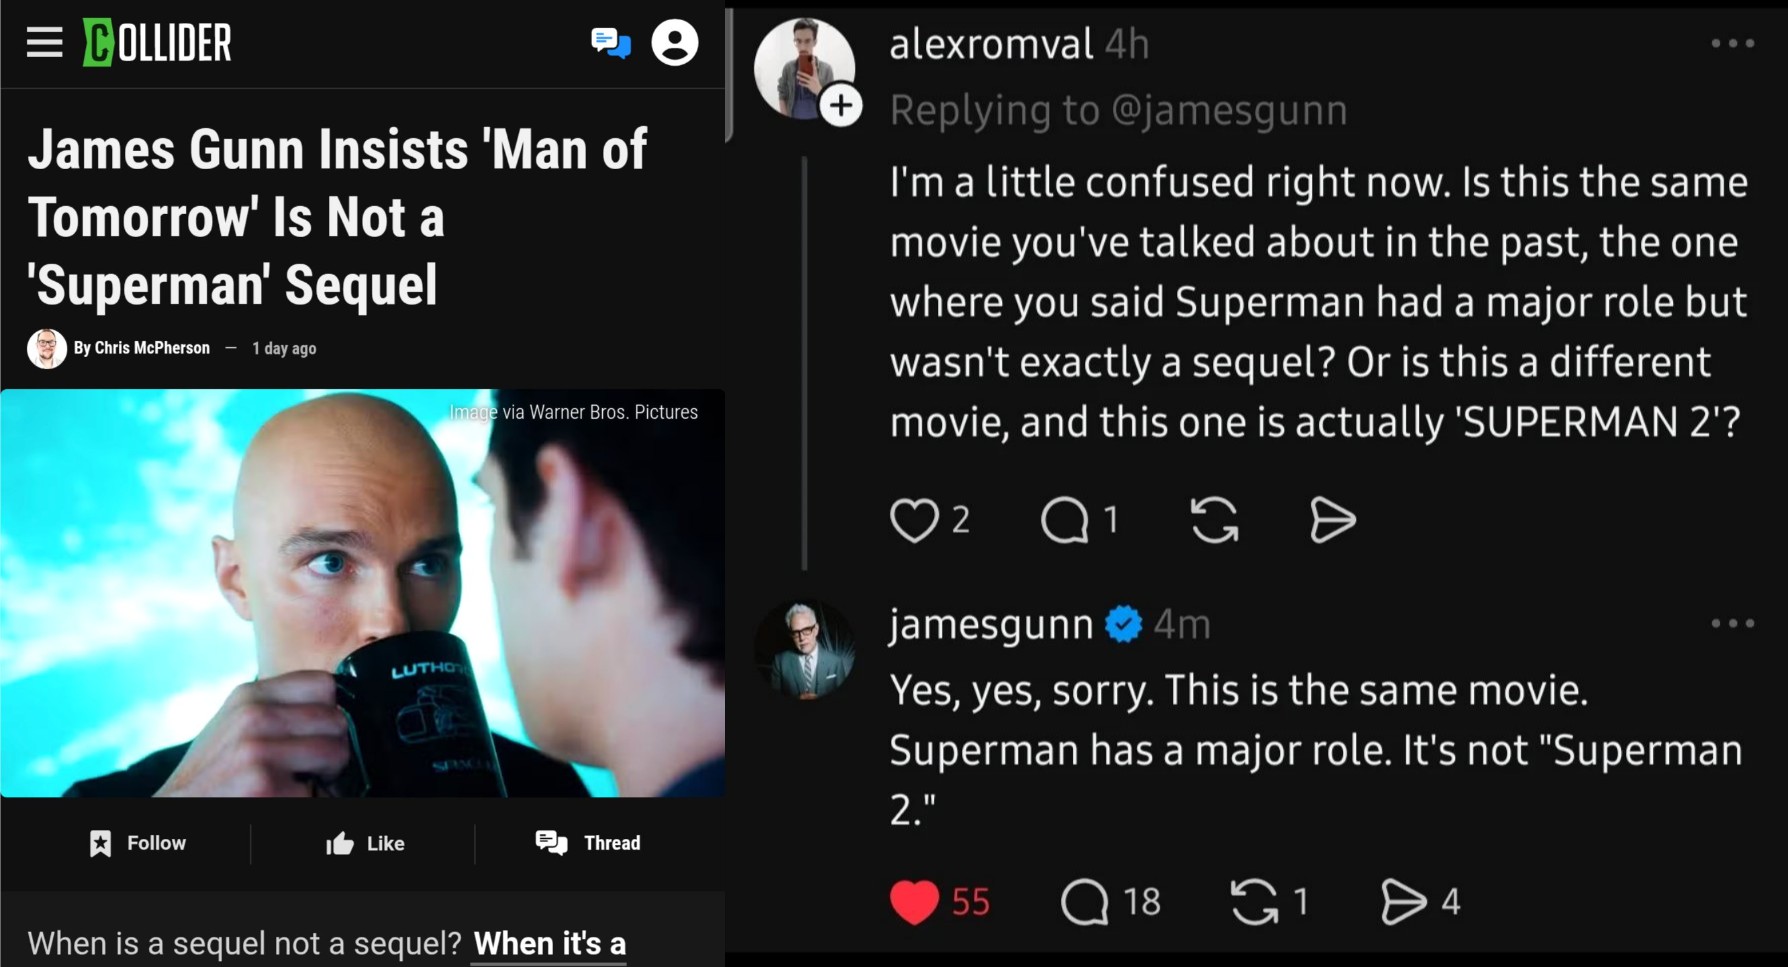Image resolution: width=1788 pixels, height=967 pixels.
Task: Reply to alexromval's post via comment bubble
Action: pyautogui.click(x=1065, y=520)
